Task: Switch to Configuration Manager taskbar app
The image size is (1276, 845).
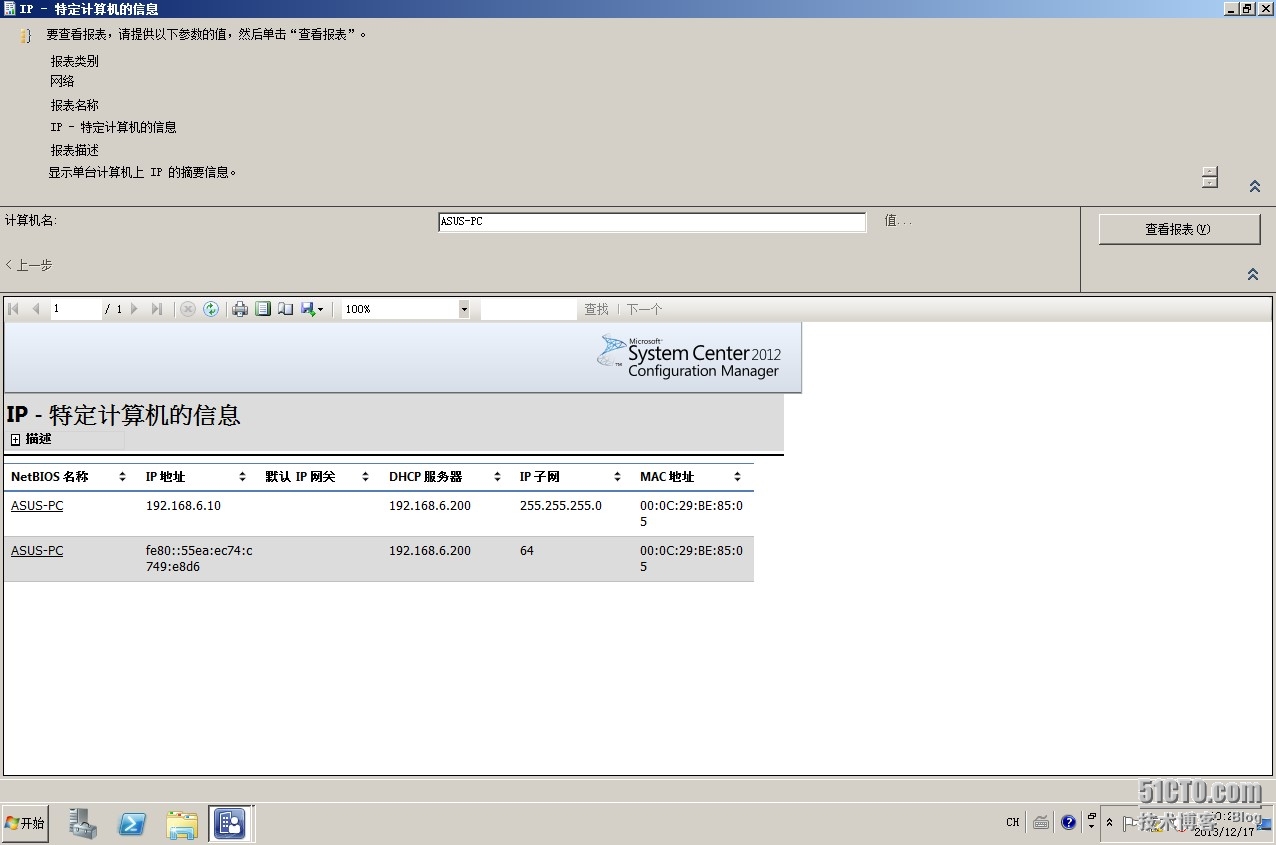Action: point(230,824)
